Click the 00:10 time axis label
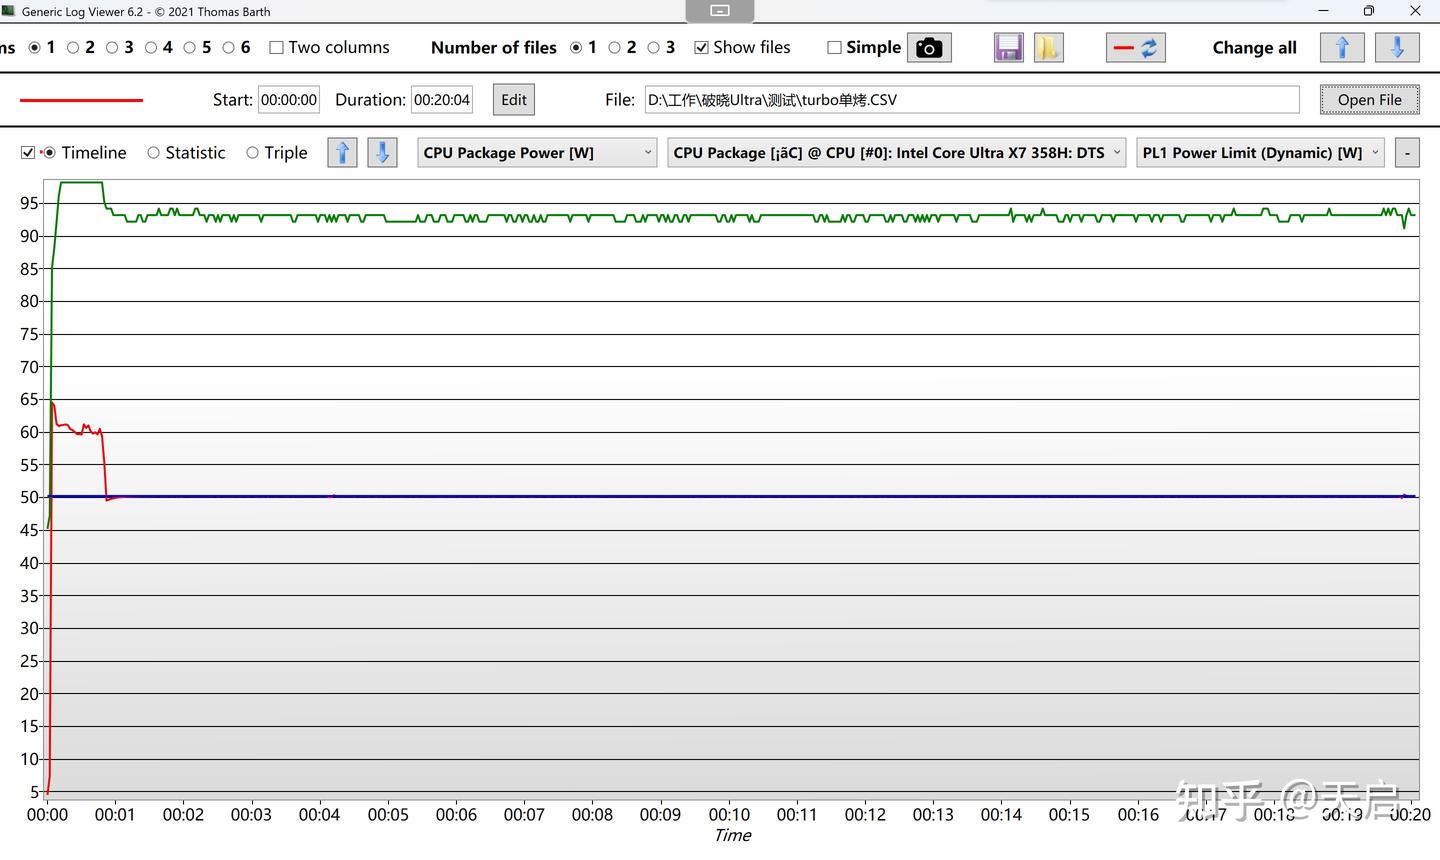 click(729, 815)
